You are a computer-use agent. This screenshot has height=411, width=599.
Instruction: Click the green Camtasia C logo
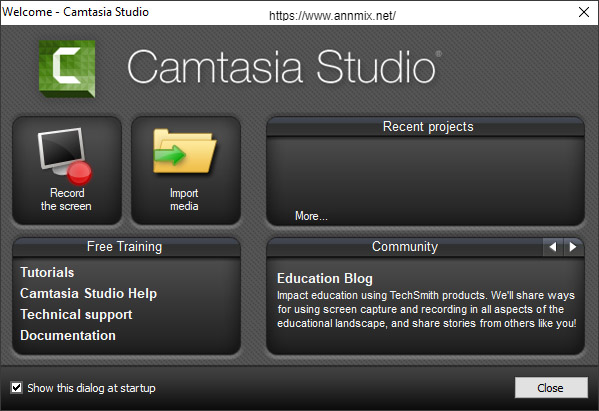pos(67,69)
